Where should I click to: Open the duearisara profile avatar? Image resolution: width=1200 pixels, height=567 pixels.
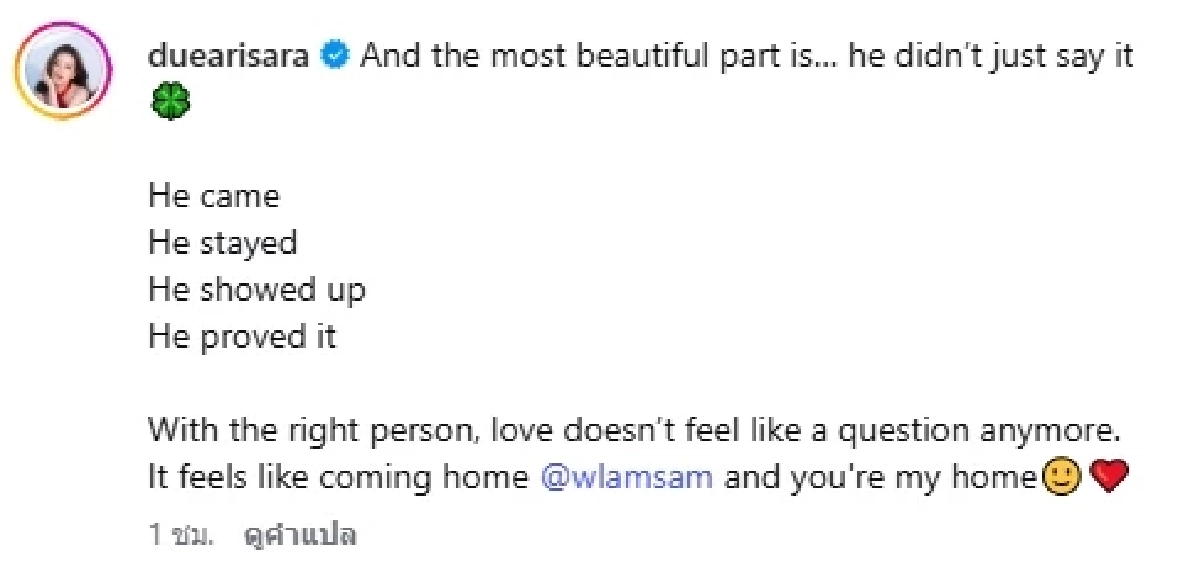tap(64, 72)
